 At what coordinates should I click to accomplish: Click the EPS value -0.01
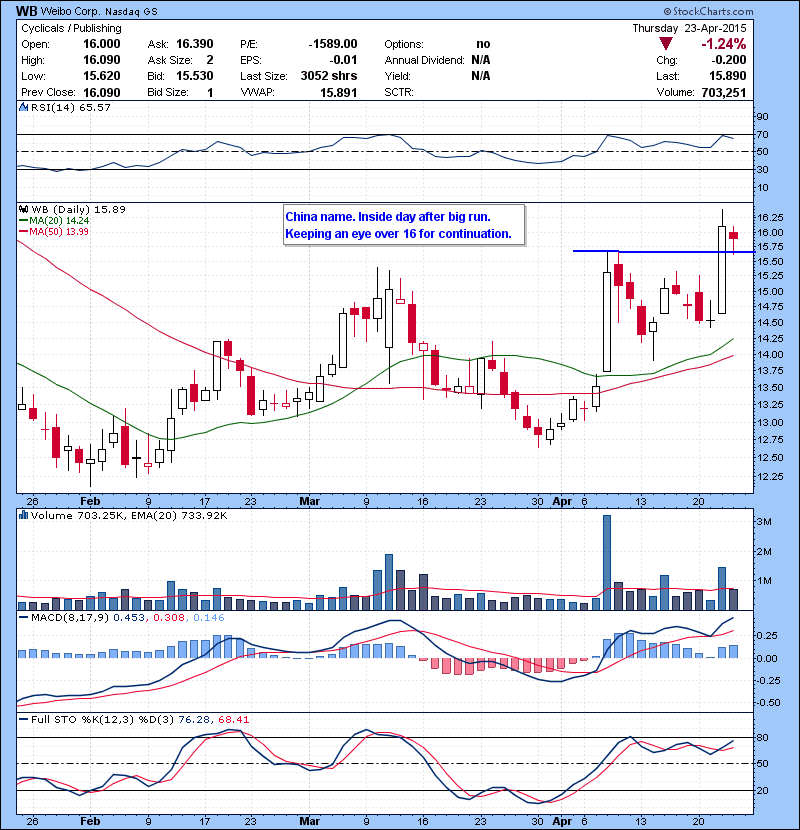[343, 60]
